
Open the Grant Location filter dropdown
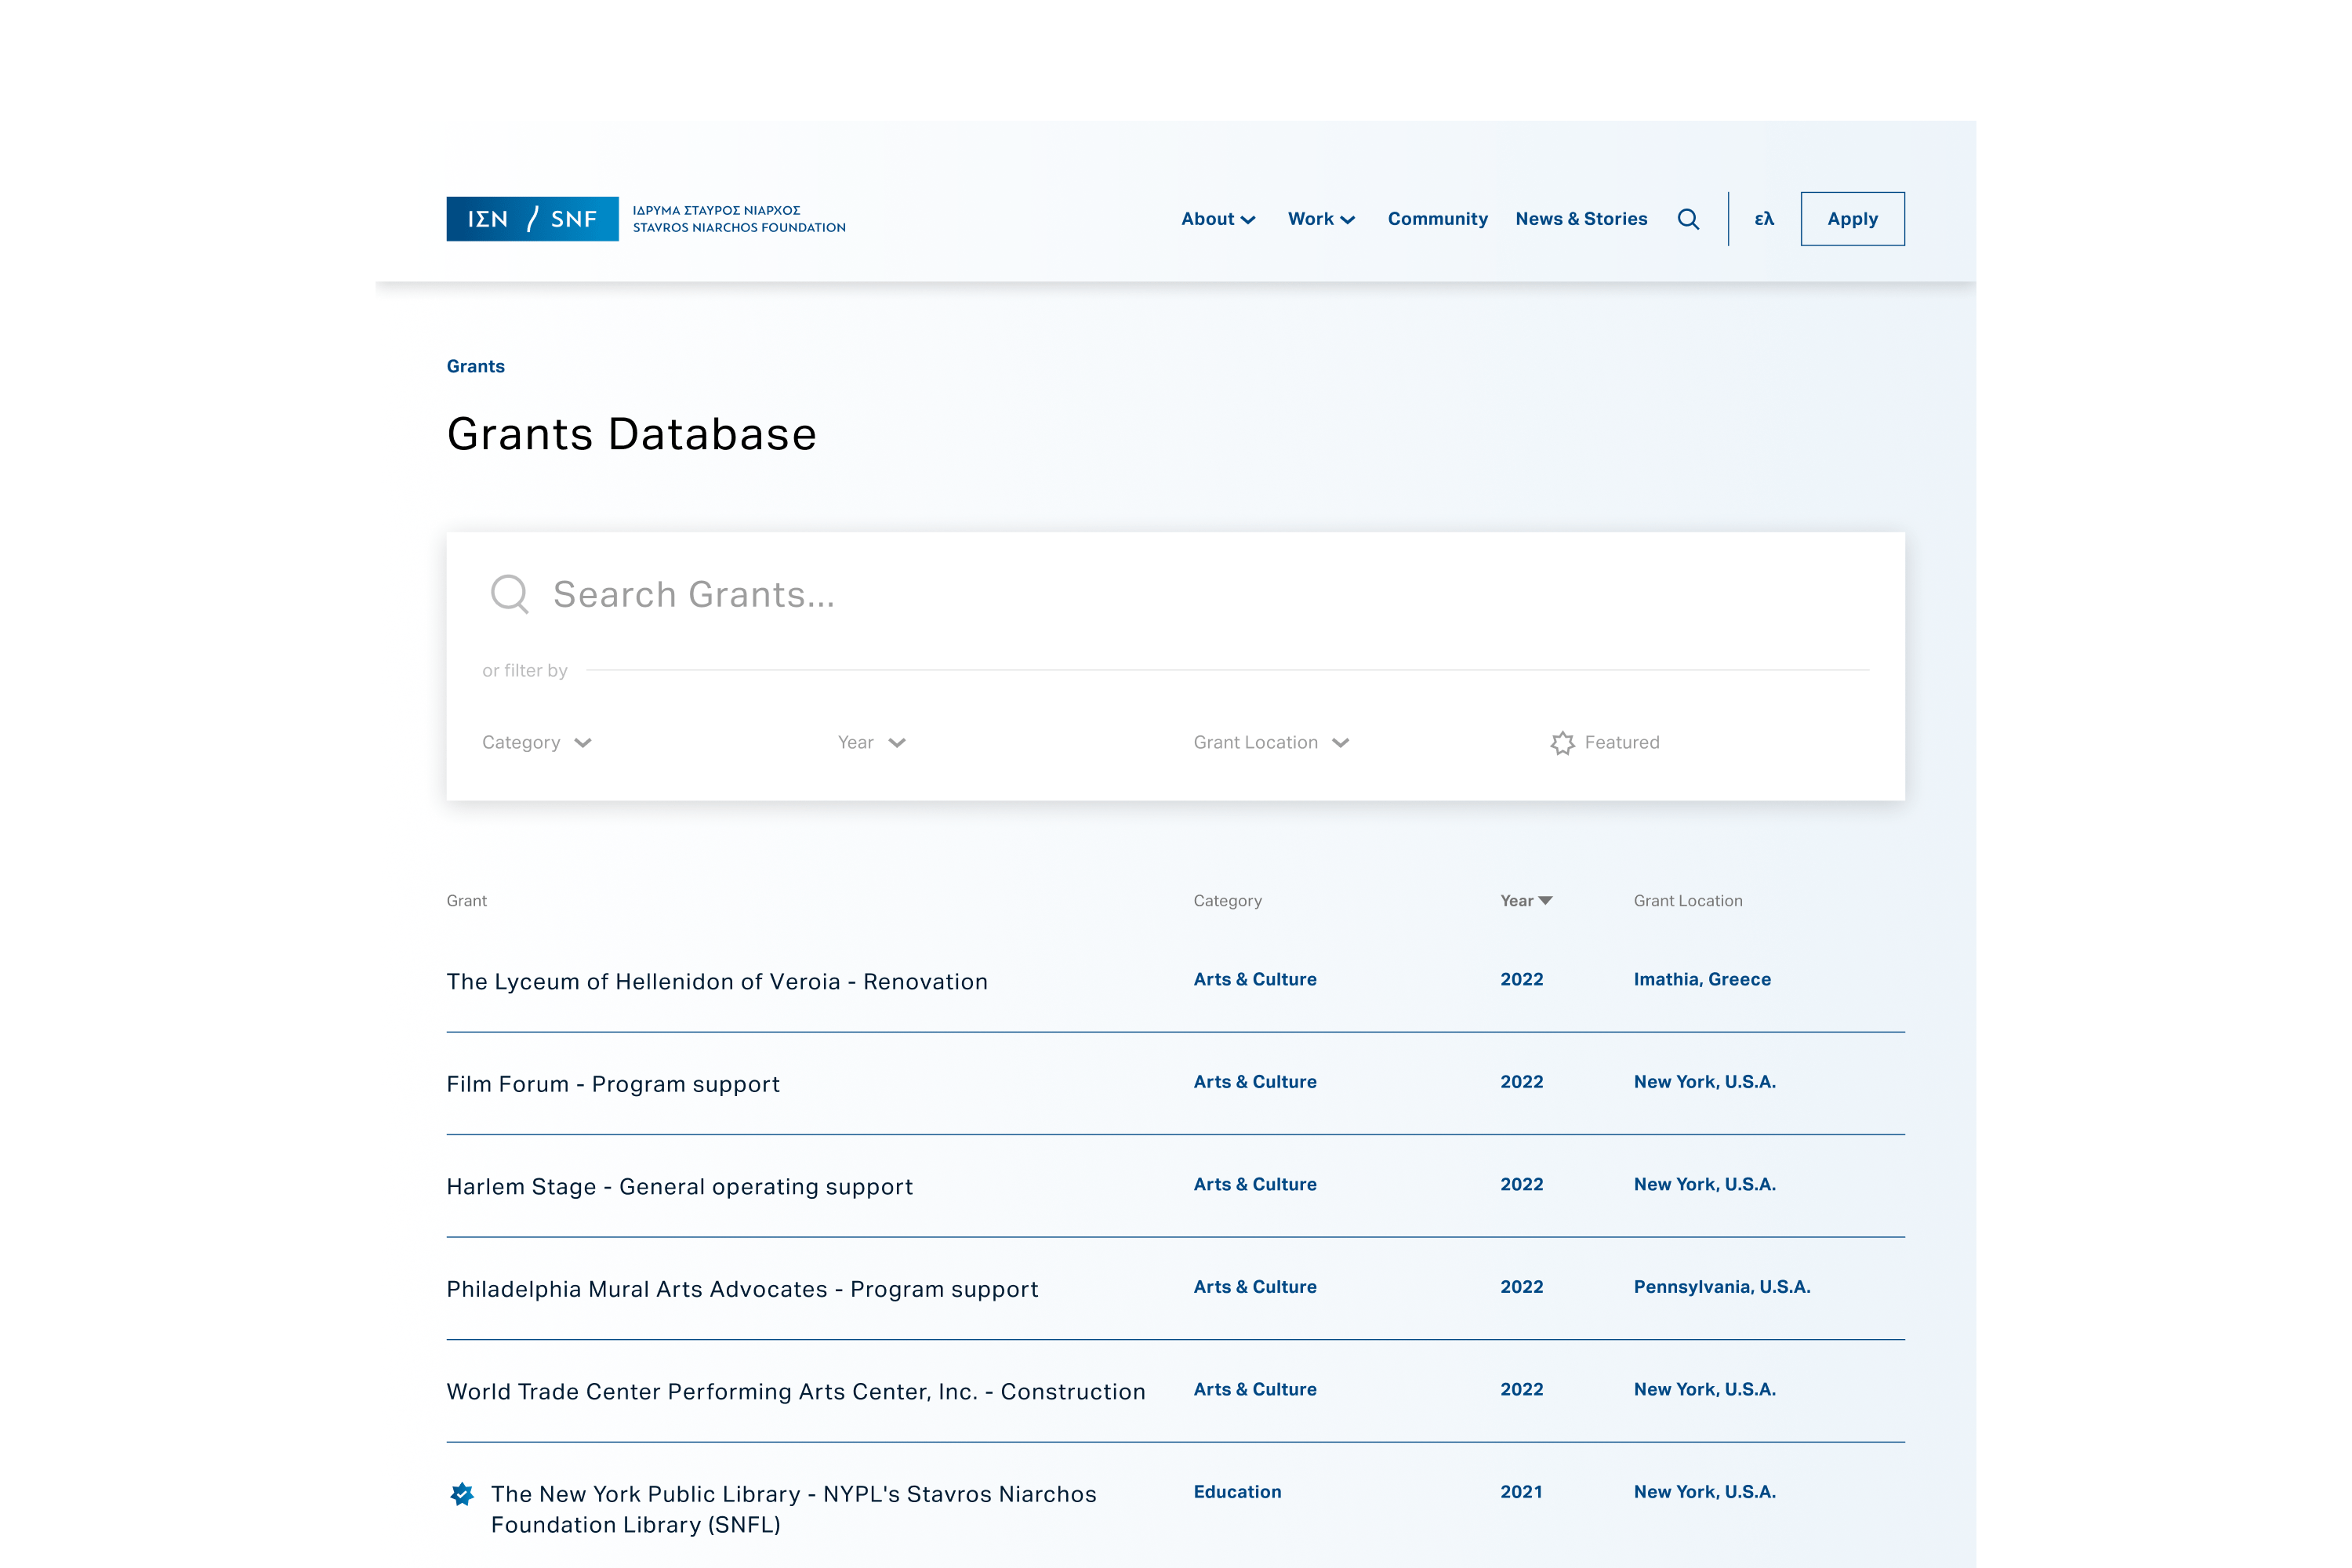tap(1271, 742)
